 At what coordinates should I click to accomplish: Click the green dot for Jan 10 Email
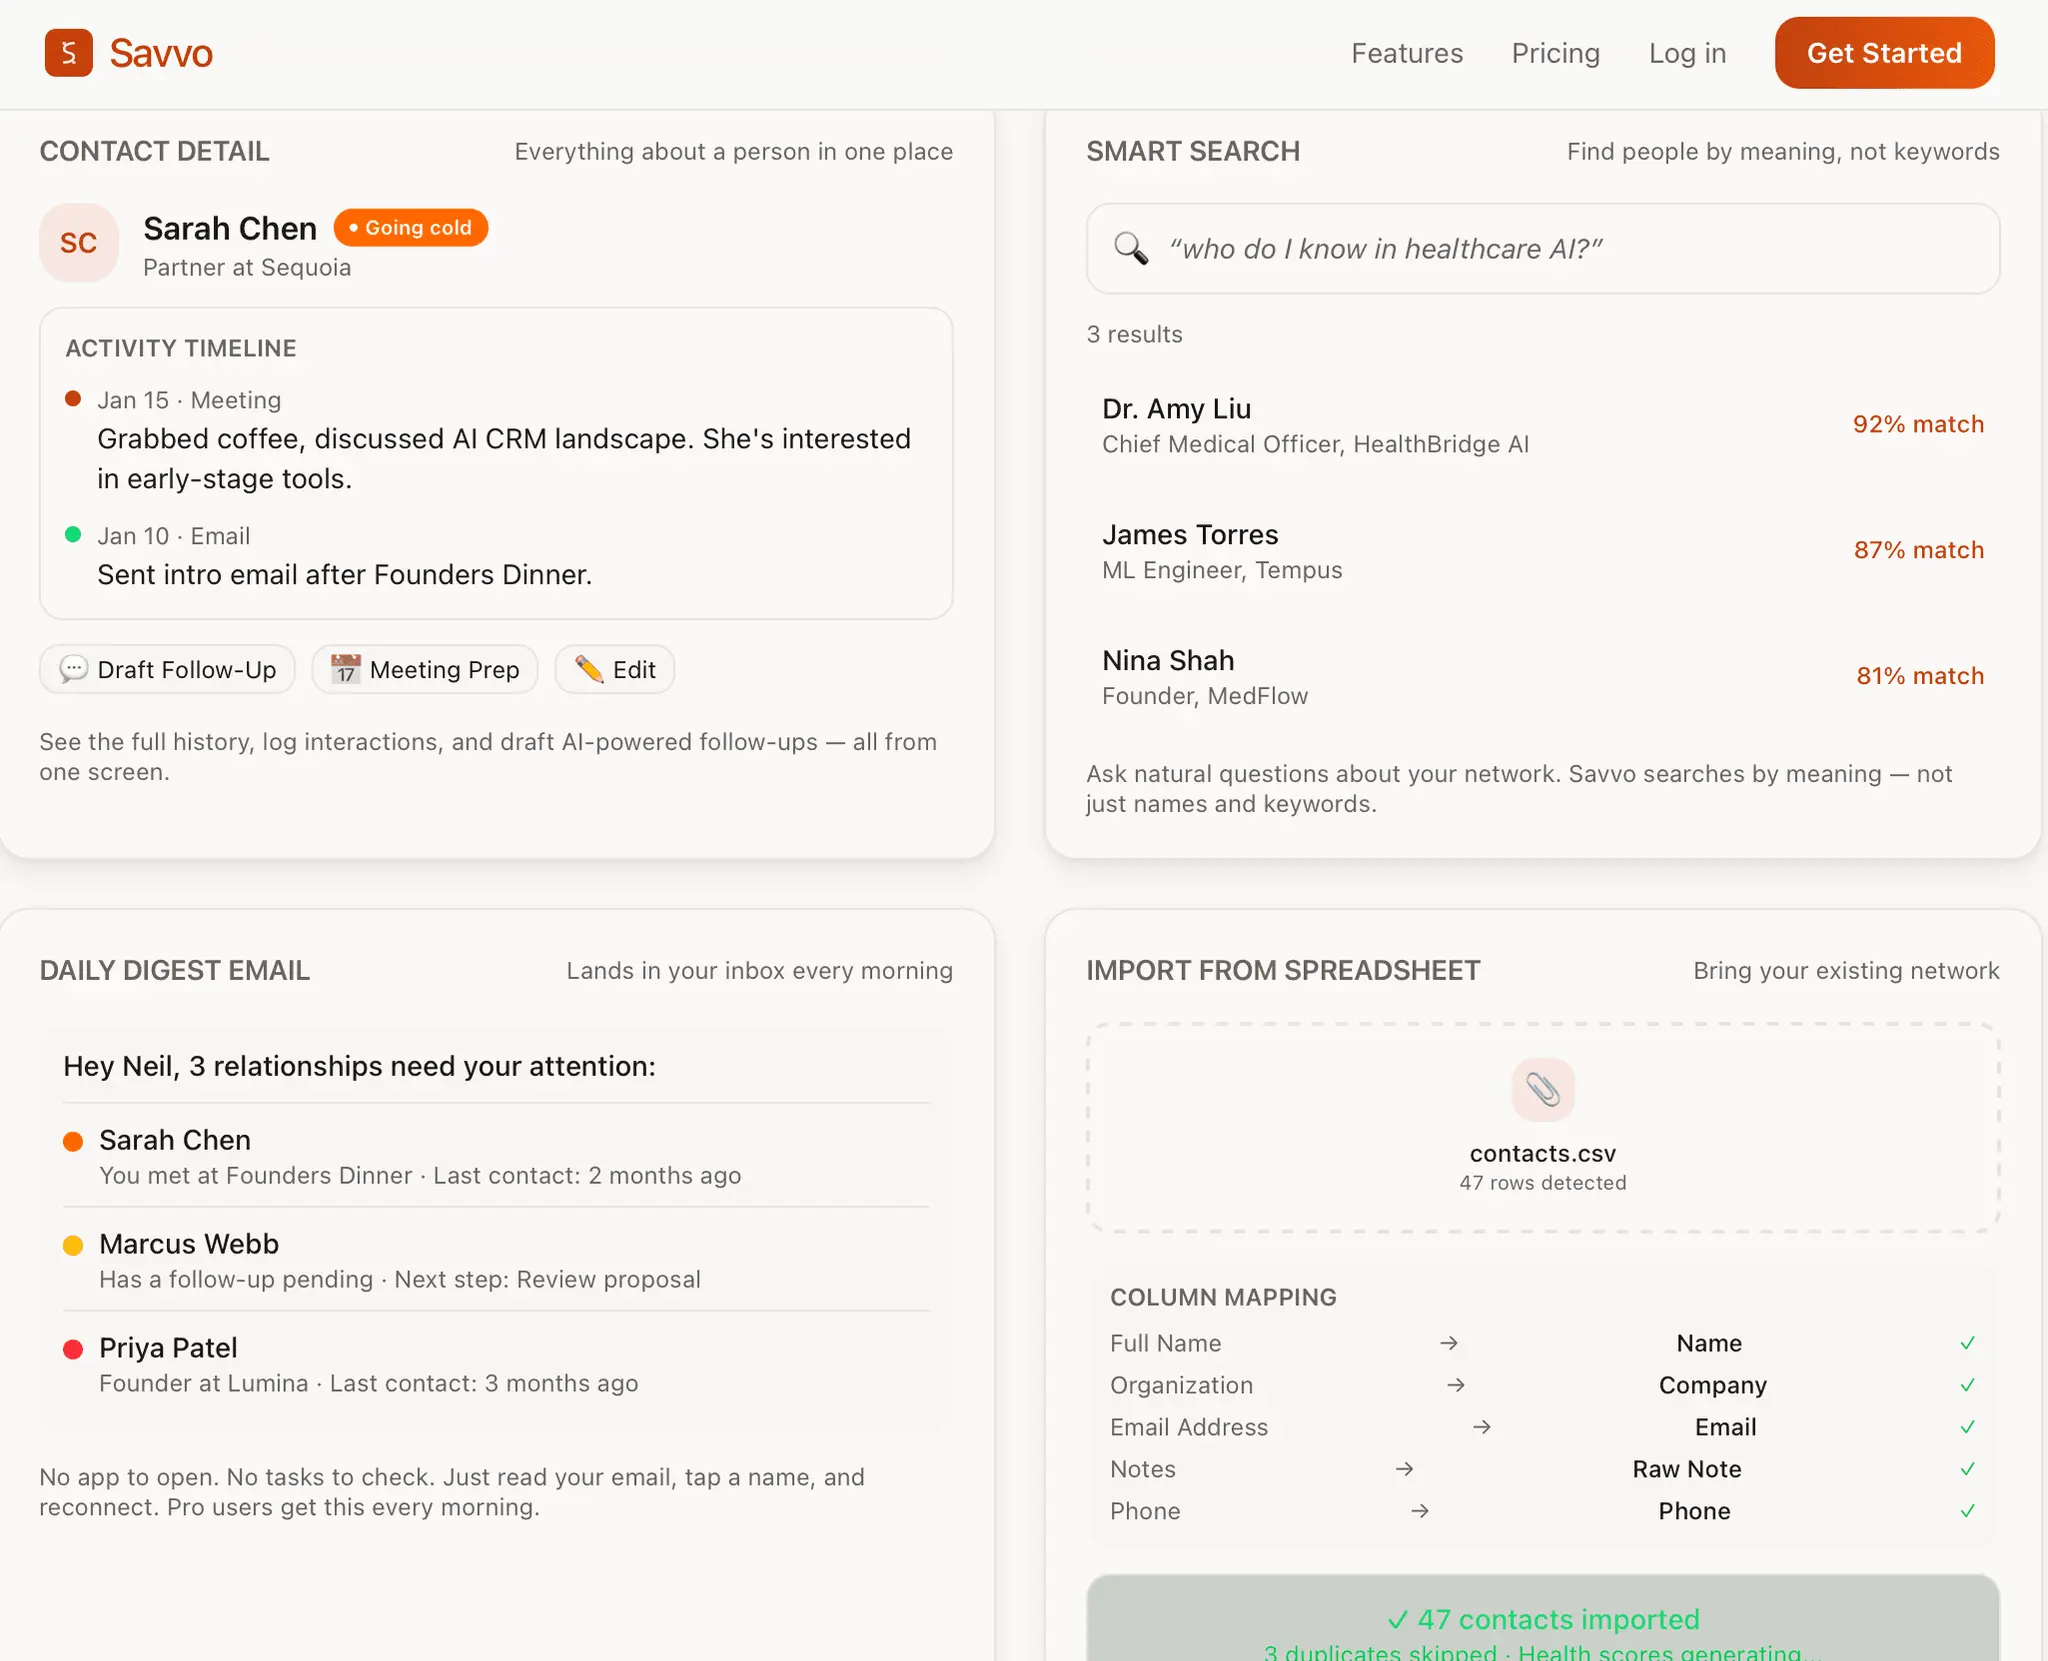[73, 534]
